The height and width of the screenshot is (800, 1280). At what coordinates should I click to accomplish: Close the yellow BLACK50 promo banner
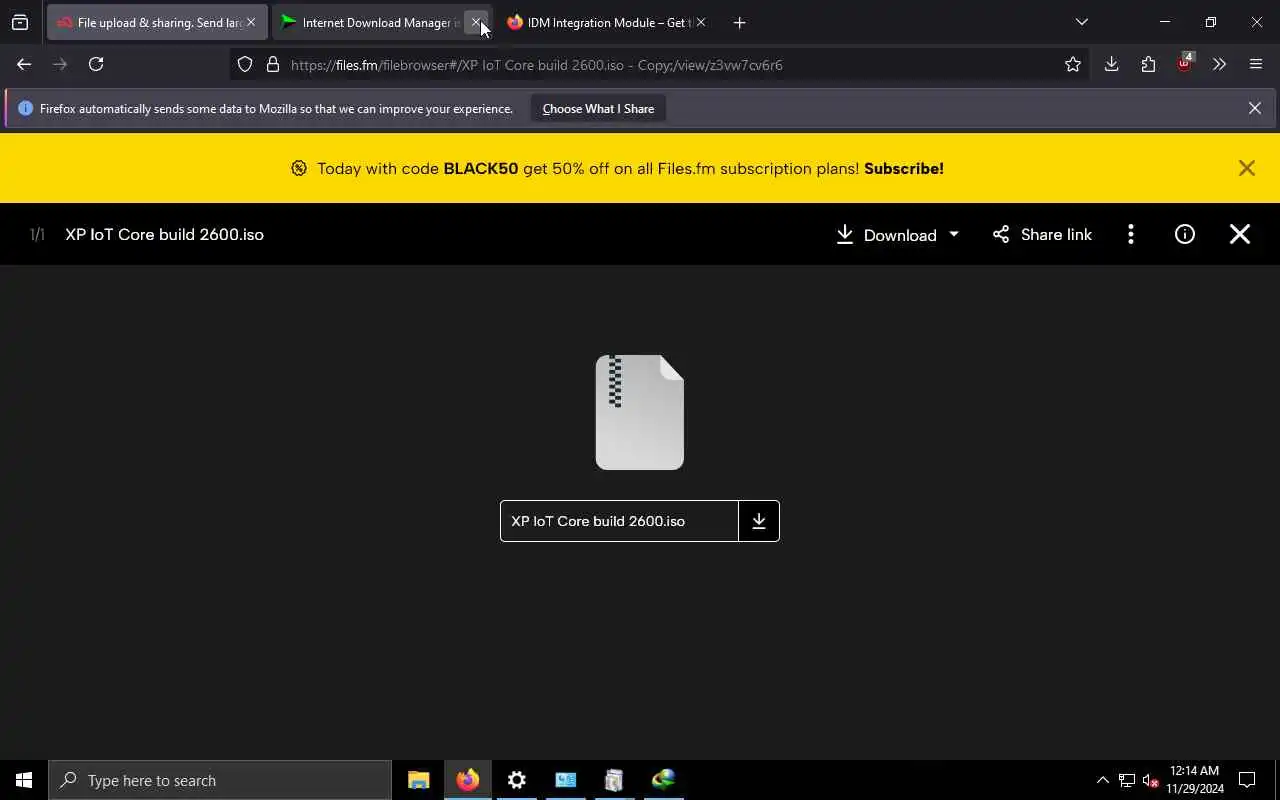click(x=1246, y=168)
